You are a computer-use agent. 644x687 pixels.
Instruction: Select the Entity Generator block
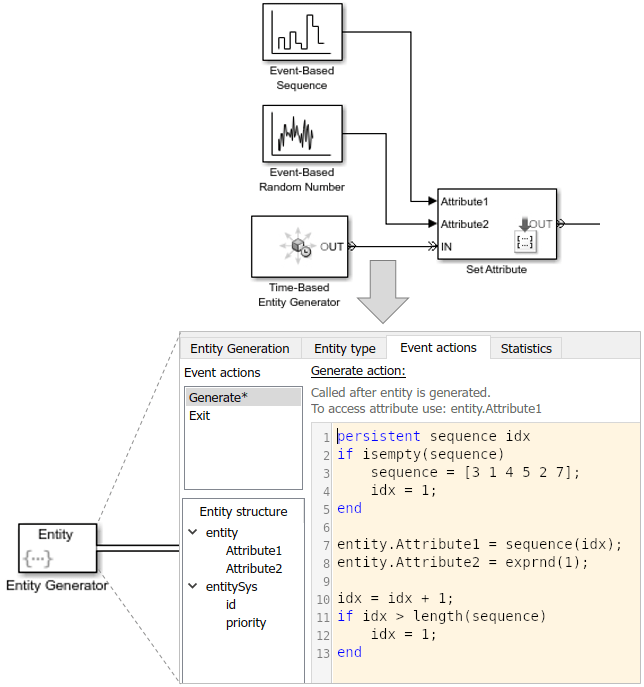pyautogui.click(x=57, y=548)
